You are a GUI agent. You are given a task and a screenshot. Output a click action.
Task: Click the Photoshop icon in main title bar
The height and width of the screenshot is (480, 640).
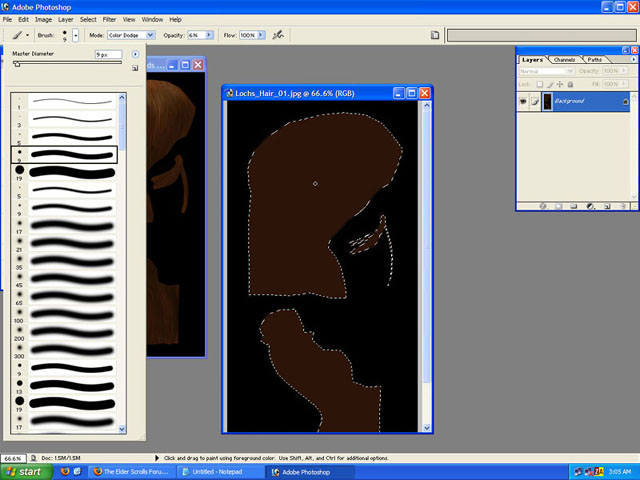pyautogui.click(x=5, y=7)
